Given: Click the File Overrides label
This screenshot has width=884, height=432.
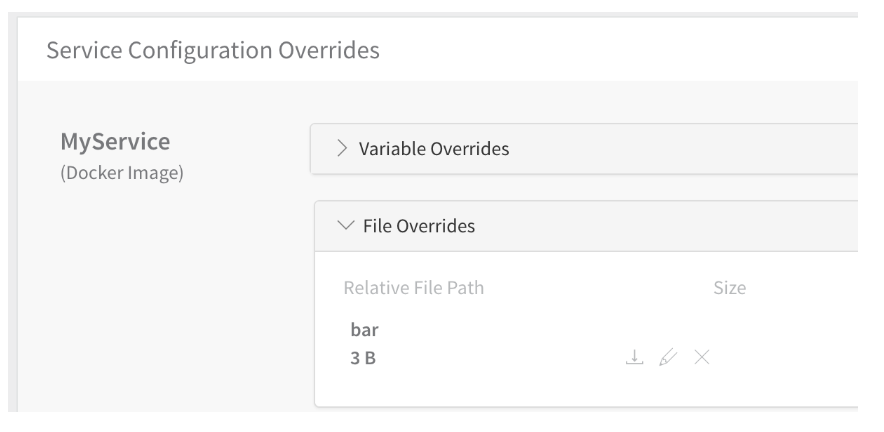Looking at the screenshot, I should [419, 226].
